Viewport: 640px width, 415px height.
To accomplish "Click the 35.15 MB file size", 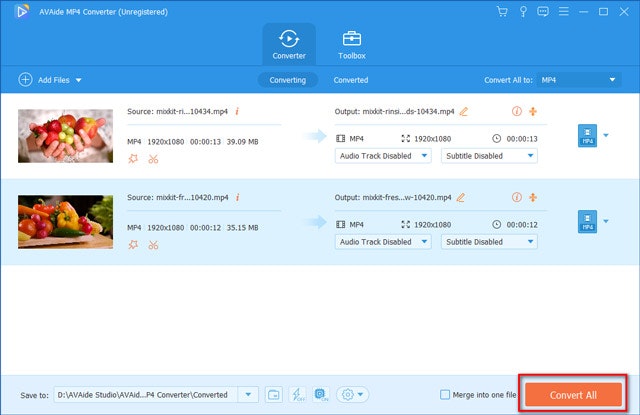I will [x=242, y=228].
